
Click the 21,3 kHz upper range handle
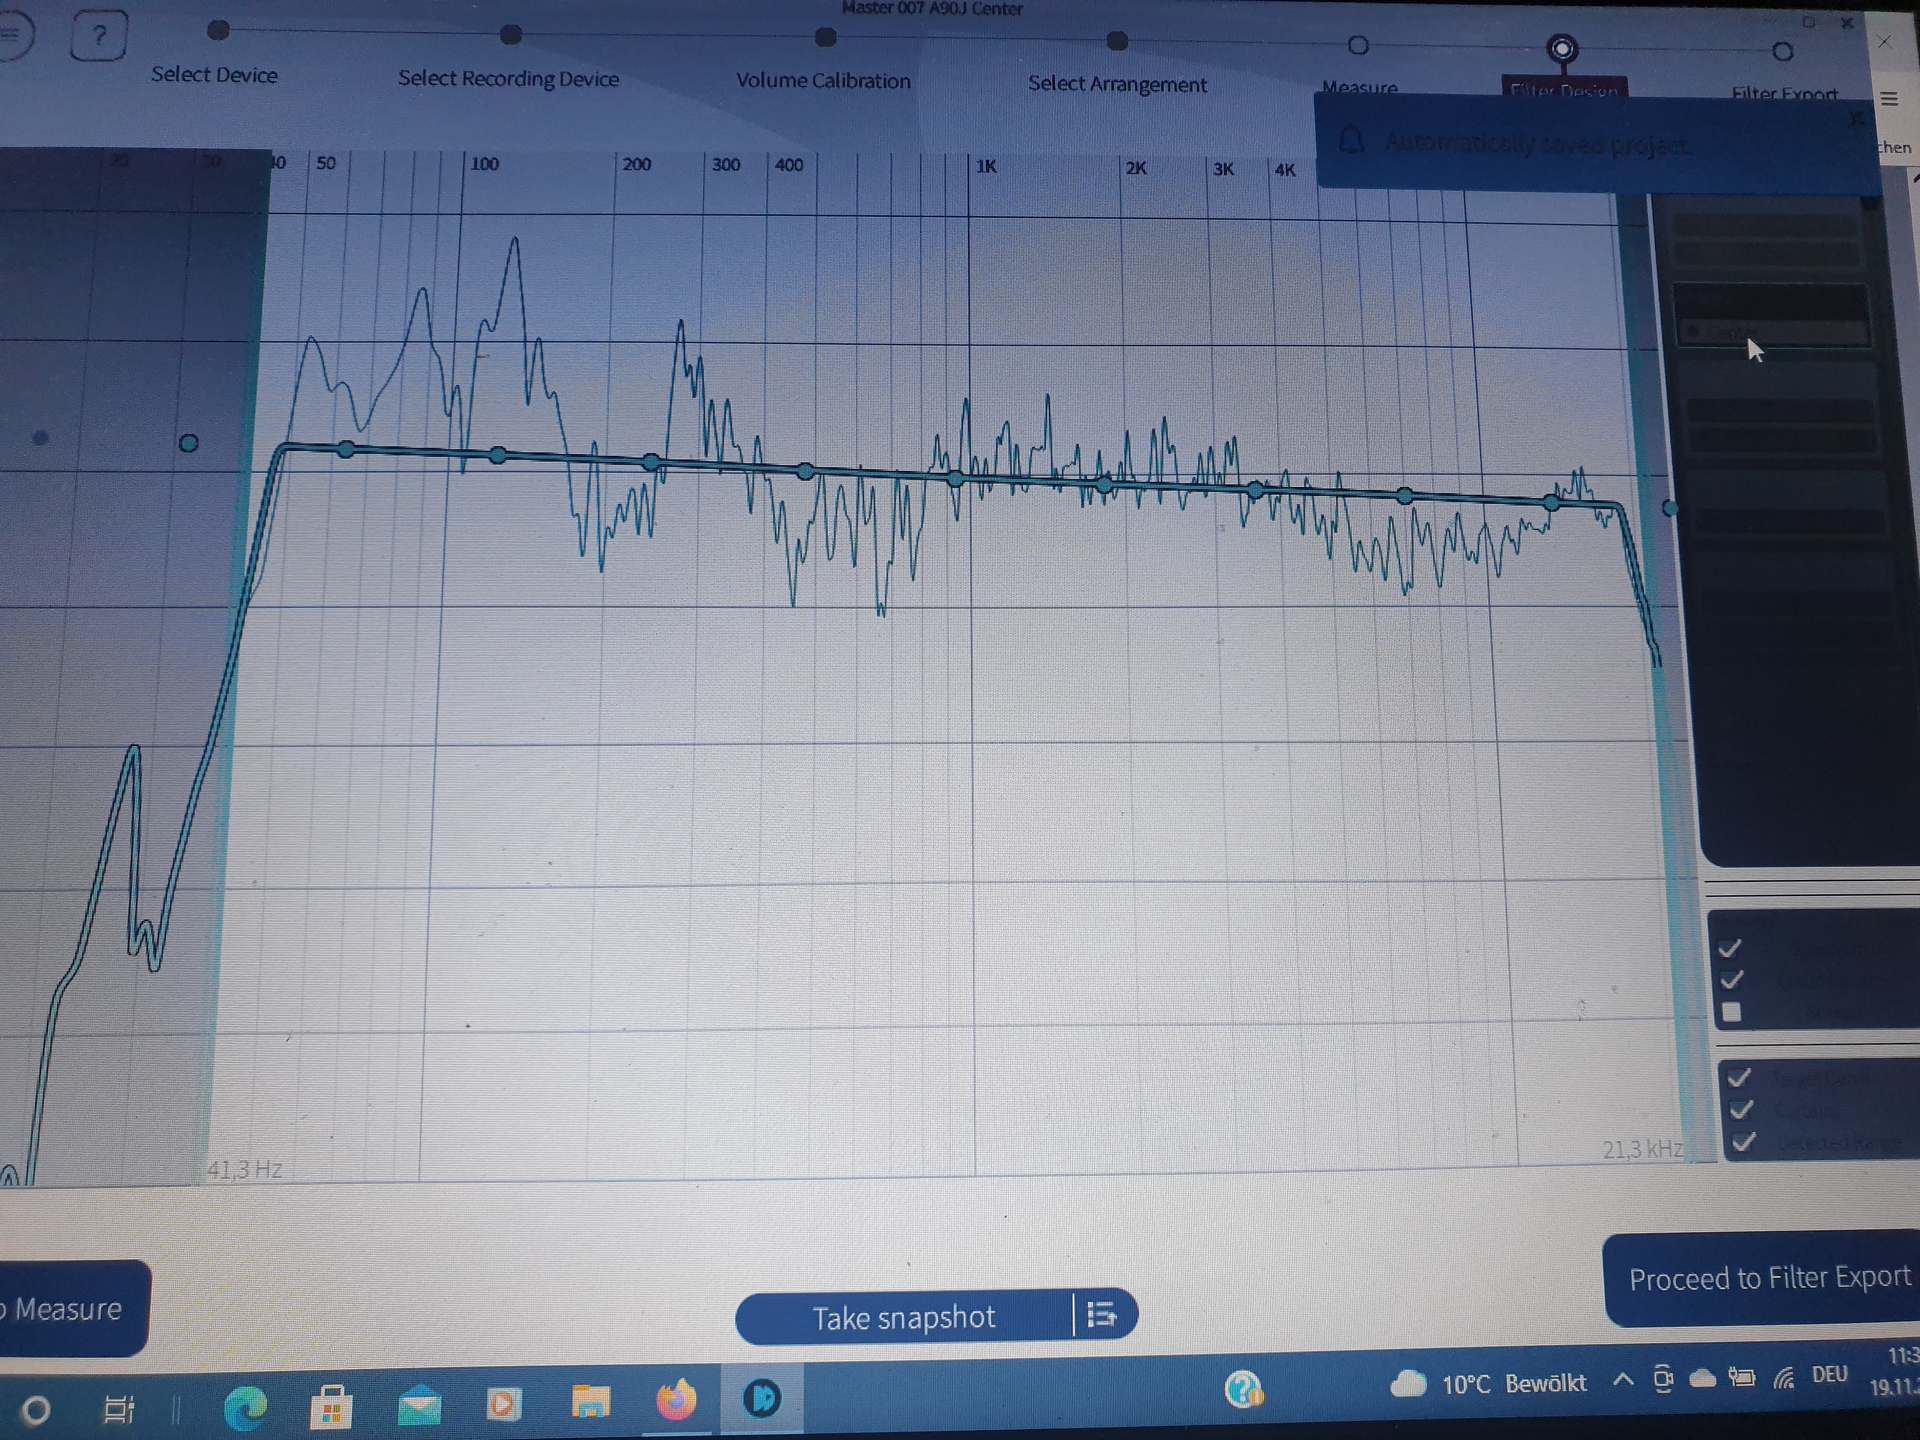click(1669, 508)
